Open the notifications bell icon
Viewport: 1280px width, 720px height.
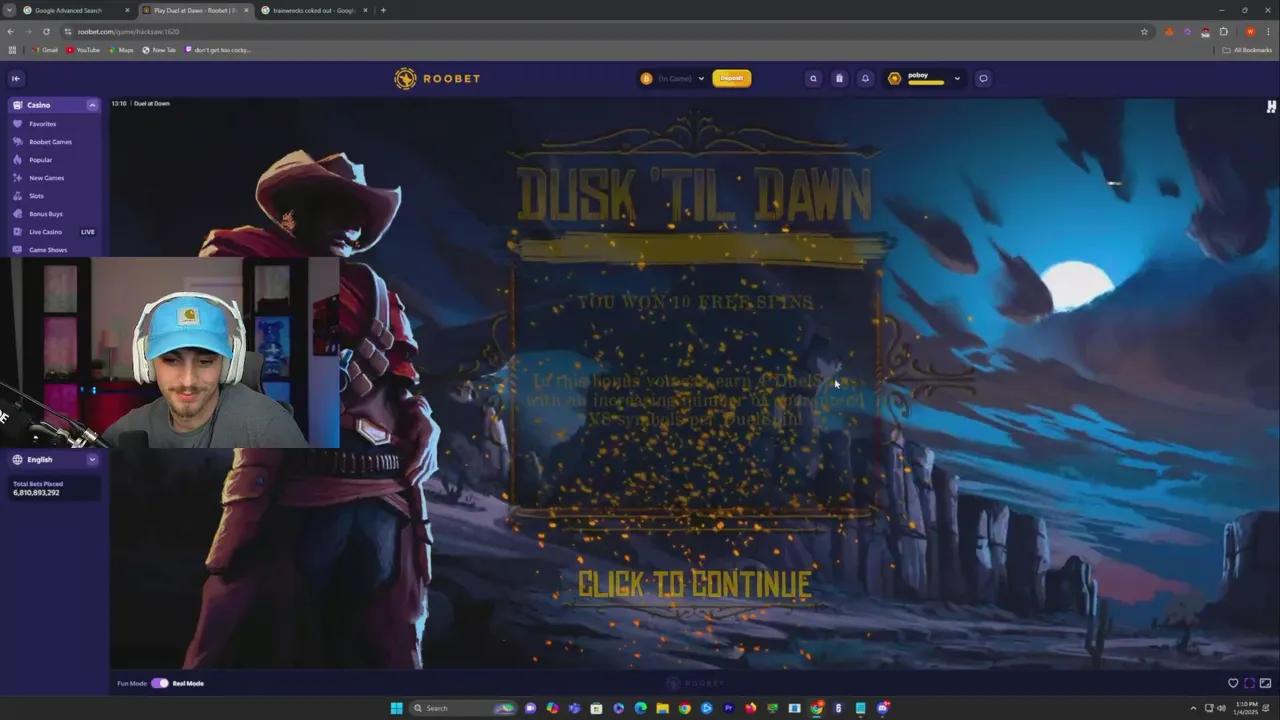click(x=865, y=78)
